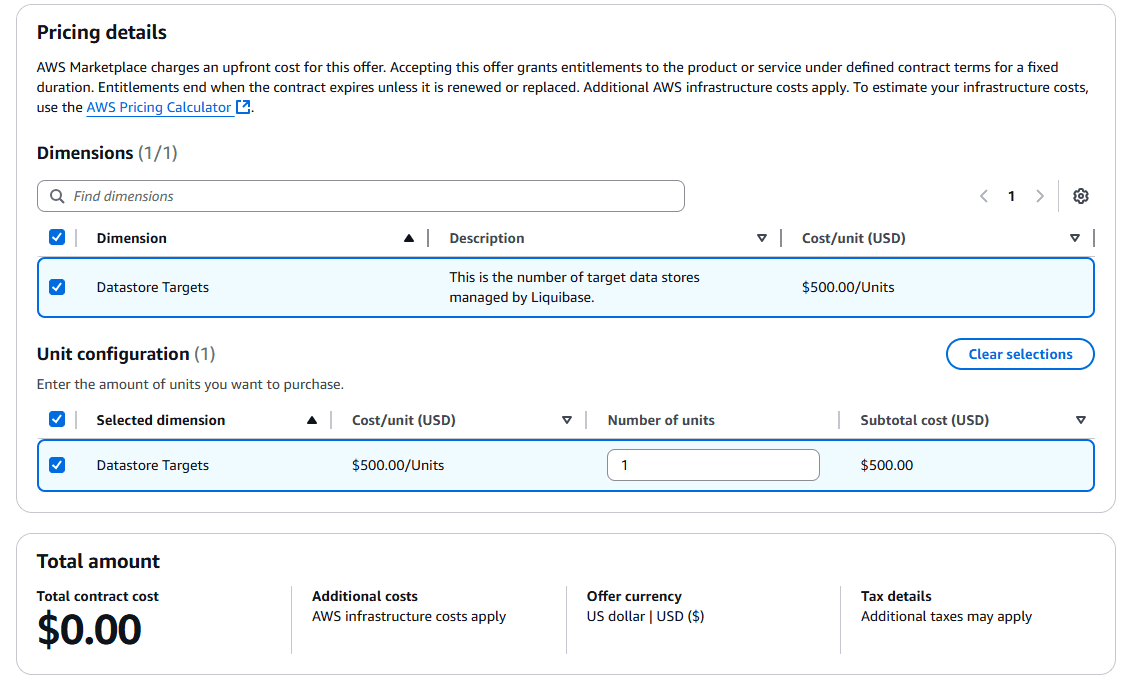
Task: Toggle the select-all checkbox in Unit configuration
Action: tap(57, 419)
